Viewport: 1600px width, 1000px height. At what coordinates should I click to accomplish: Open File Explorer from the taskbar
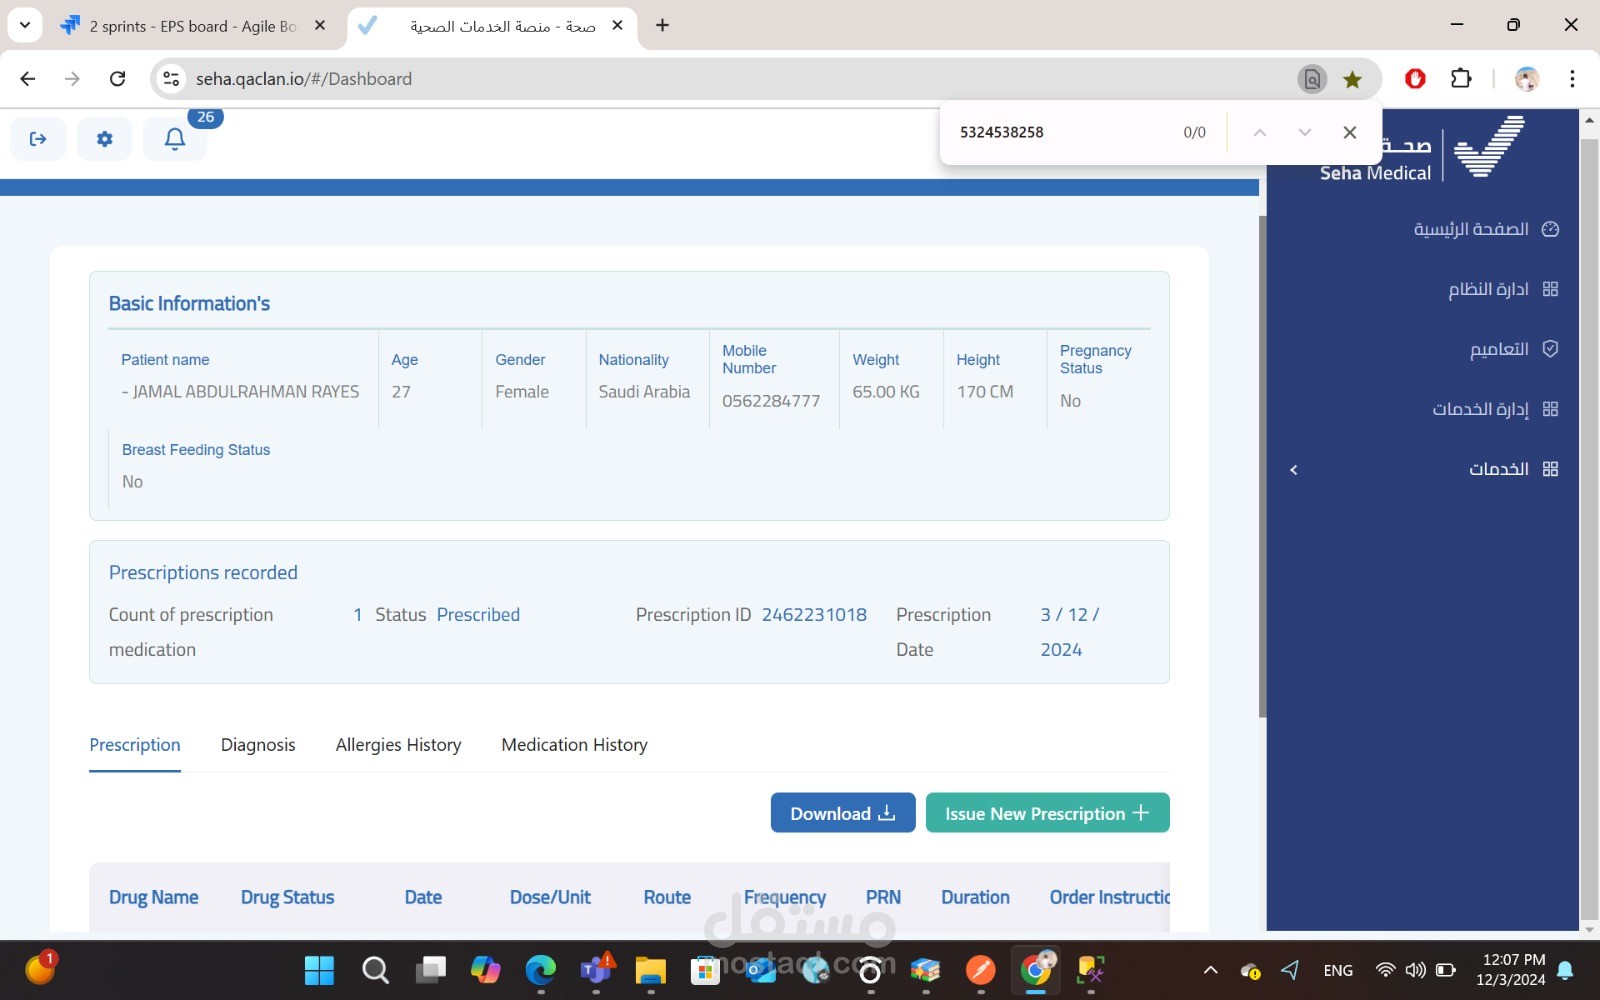click(651, 970)
